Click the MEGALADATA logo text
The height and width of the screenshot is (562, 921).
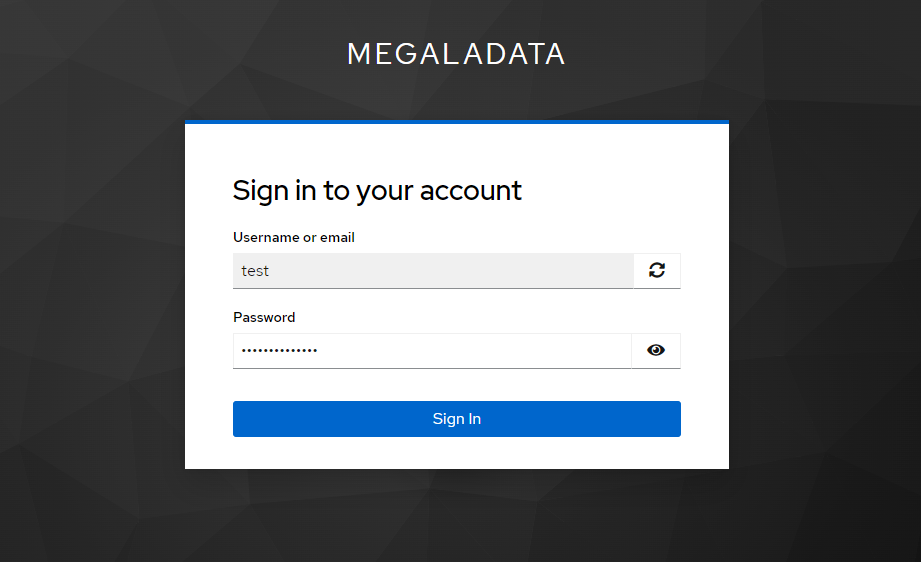456,54
